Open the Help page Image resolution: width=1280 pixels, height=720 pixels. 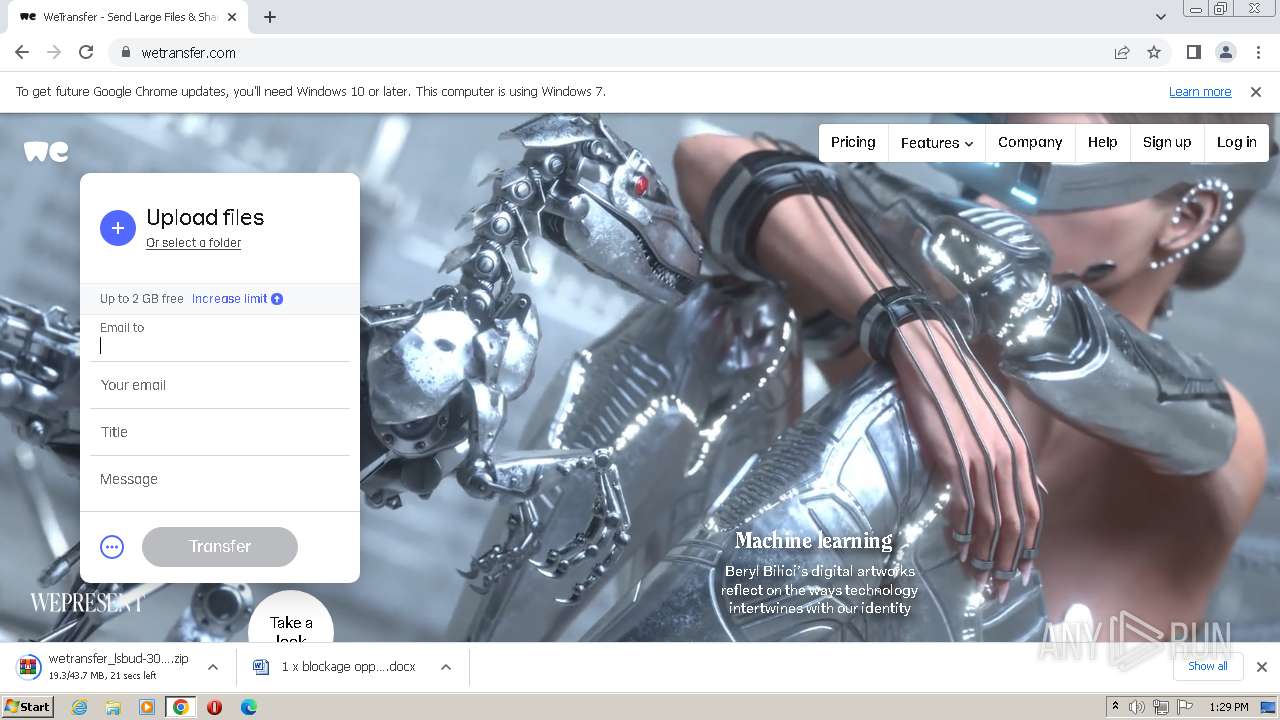tap(1103, 143)
